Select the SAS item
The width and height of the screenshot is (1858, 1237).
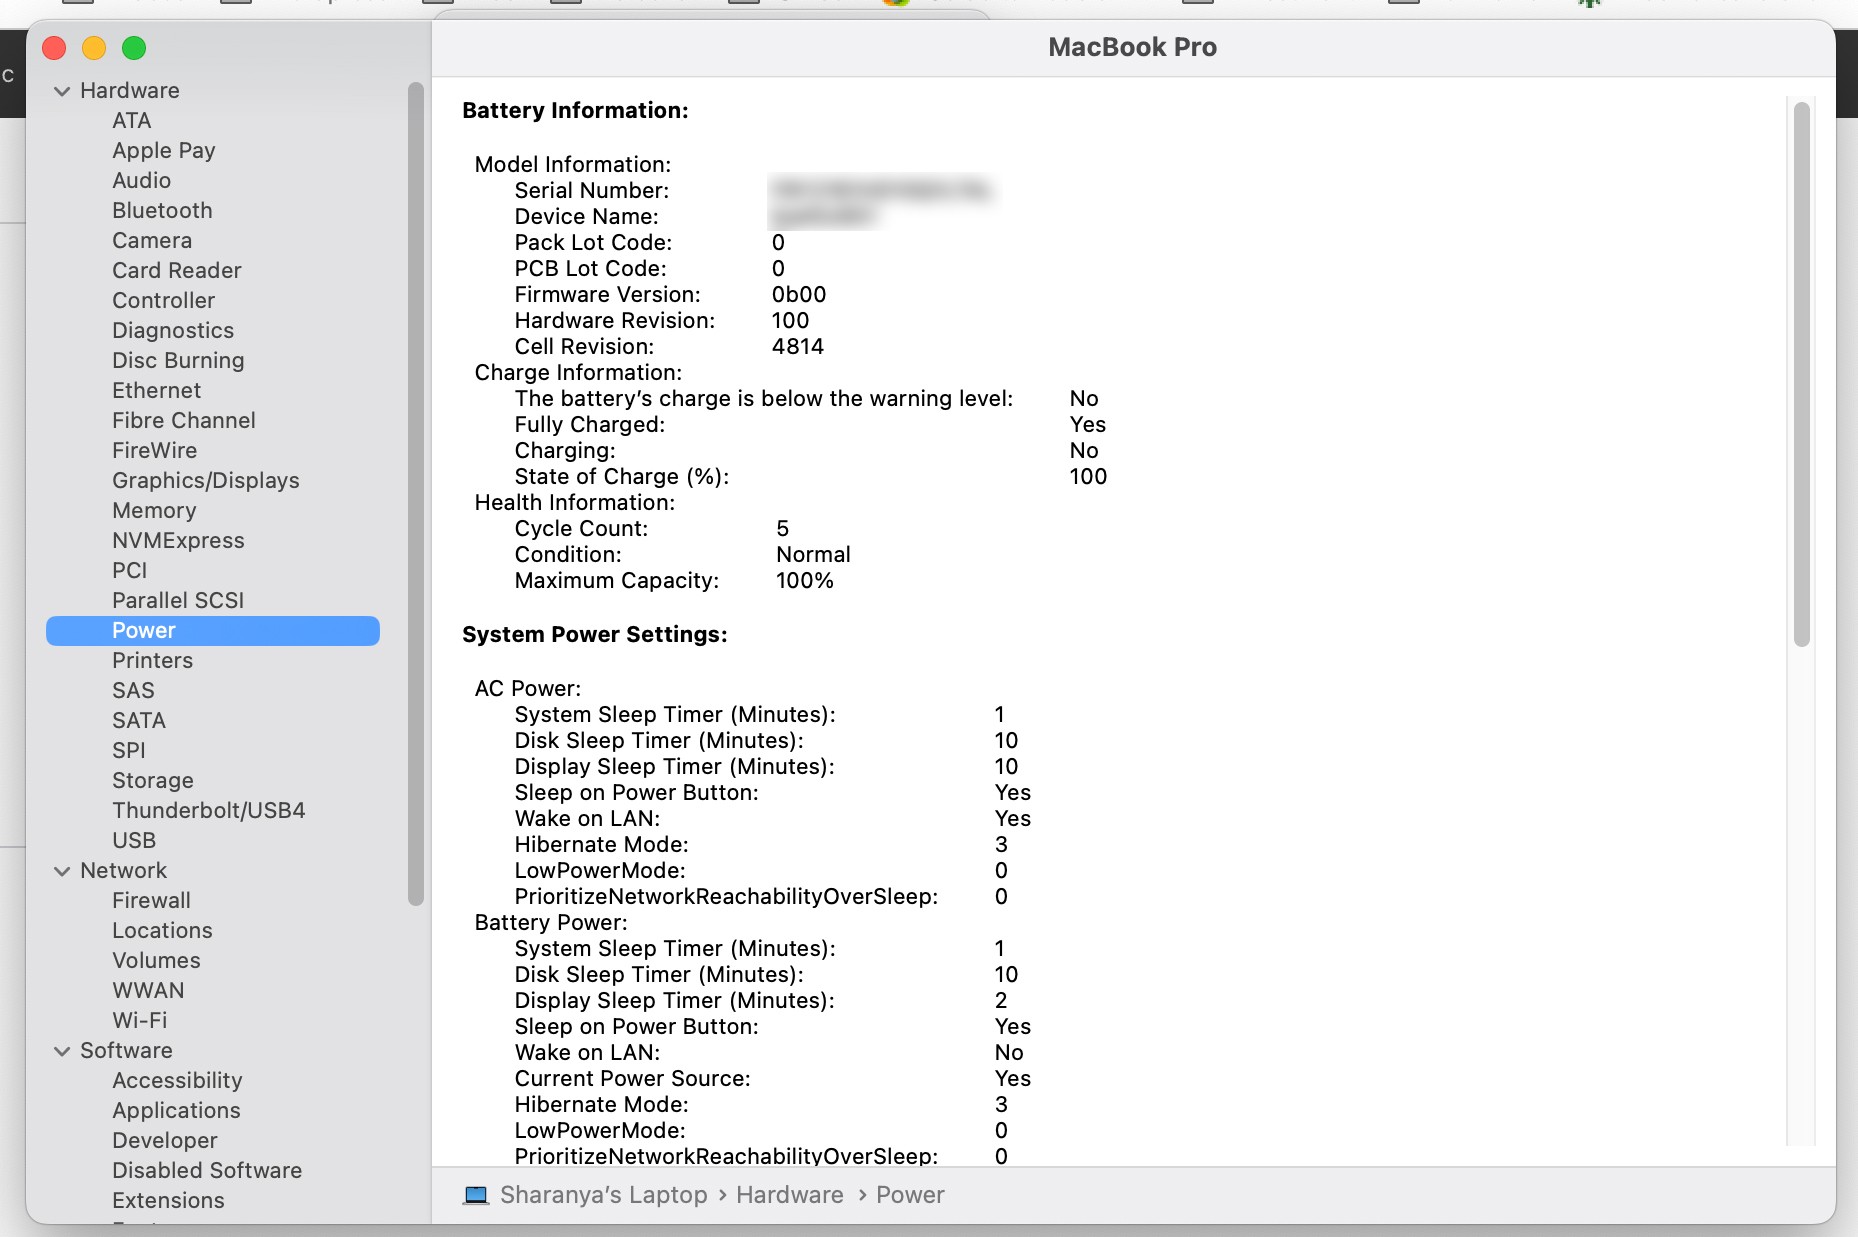[133, 691]
